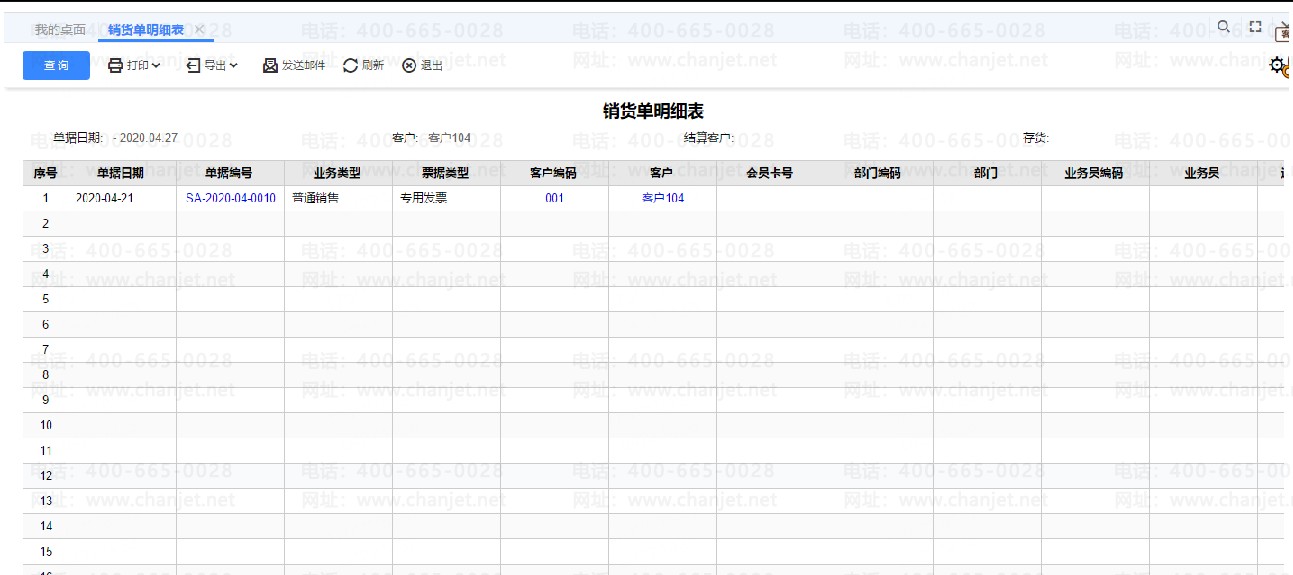Click the circular arrow 刷新 icon

click(350, 66)
